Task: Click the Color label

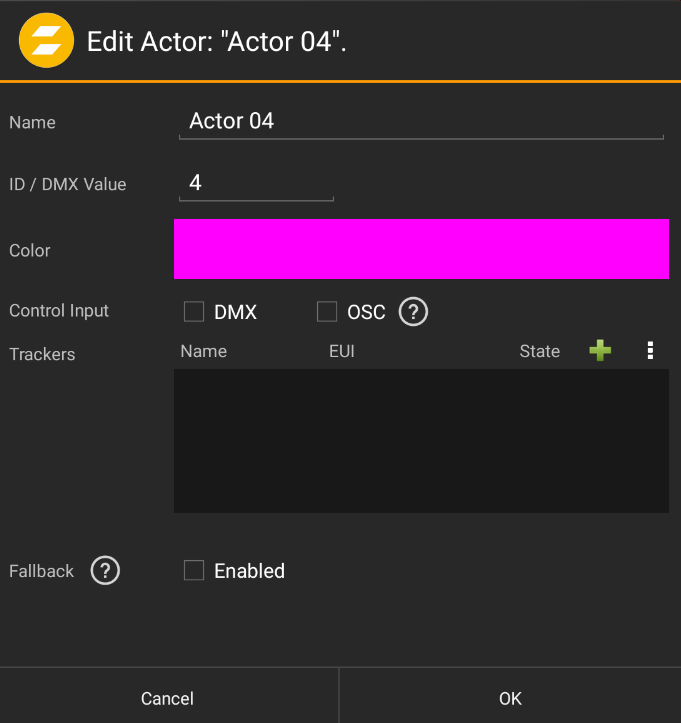Action: point(30,251)
